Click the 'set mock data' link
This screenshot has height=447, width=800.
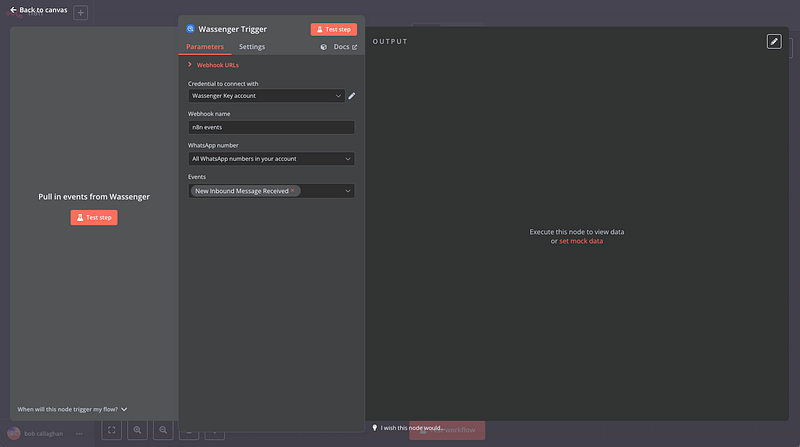(580, 241)
